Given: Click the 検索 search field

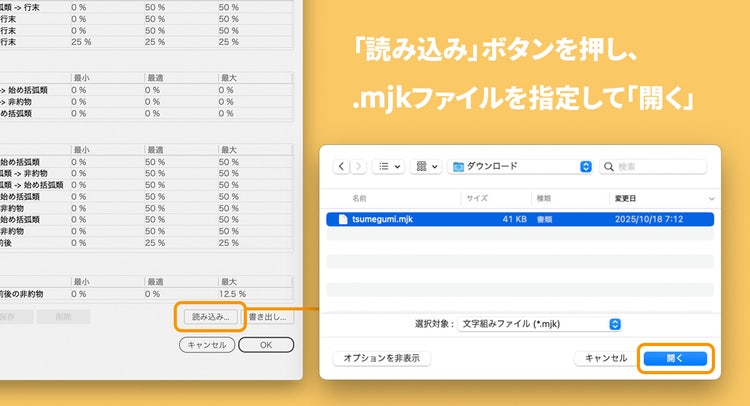Looking at the screenshot, I should [x=653, y=166].
